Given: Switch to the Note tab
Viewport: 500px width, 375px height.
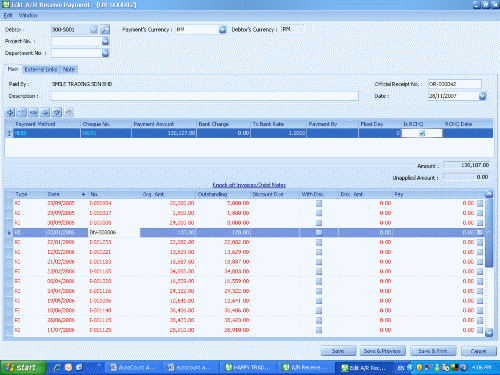Looking at the screenshot, I should tap(69, 69).
